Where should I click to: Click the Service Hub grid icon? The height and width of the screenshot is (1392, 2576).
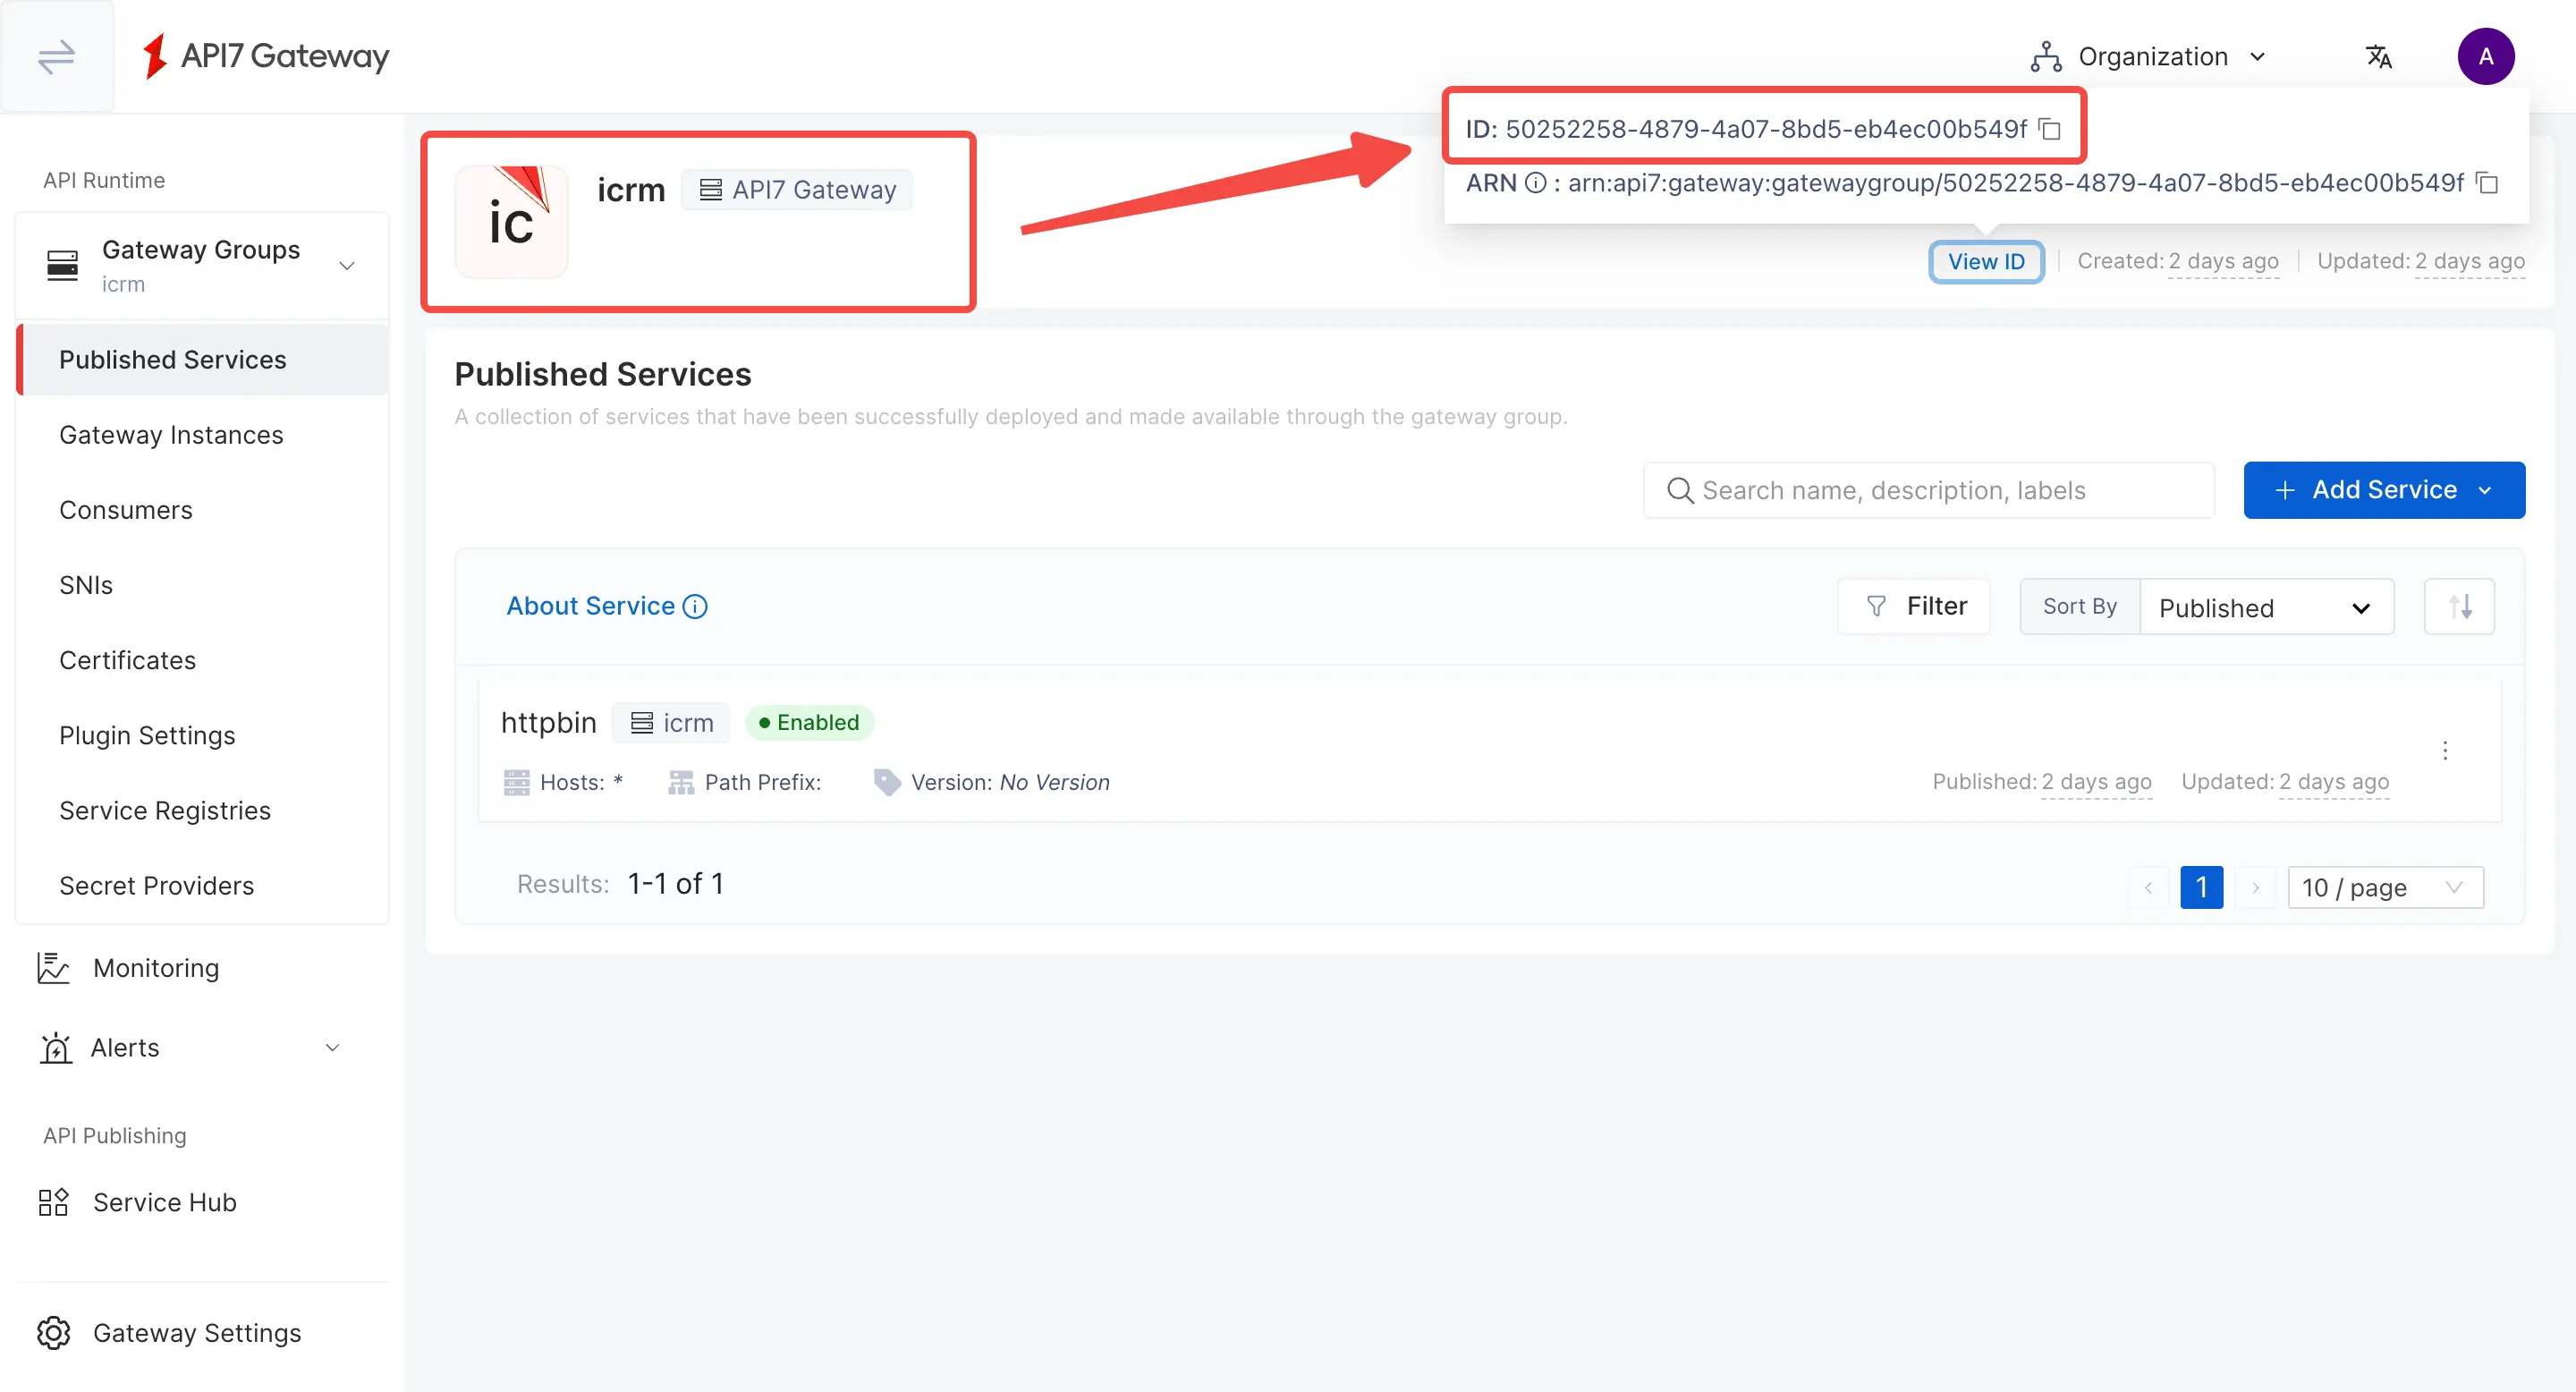click(53, 1202)
